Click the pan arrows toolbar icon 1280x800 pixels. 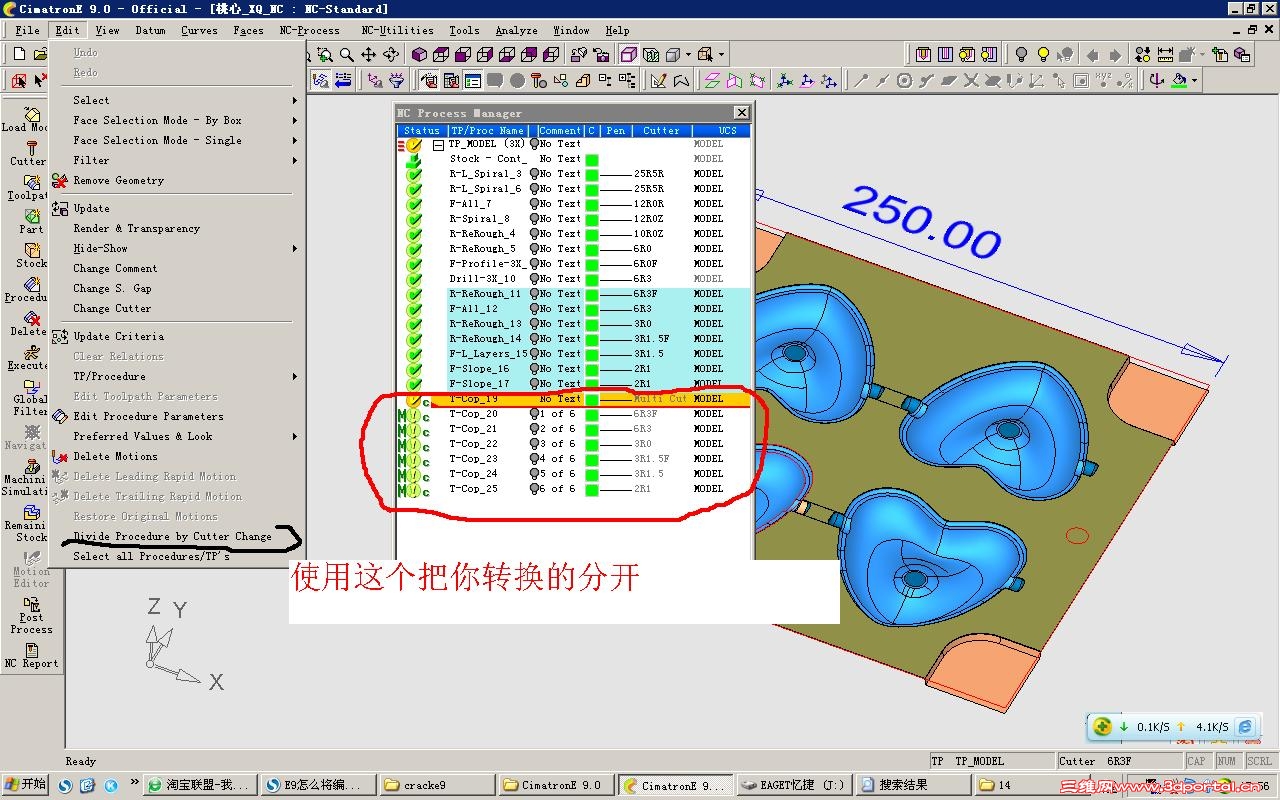click(368, 55)
